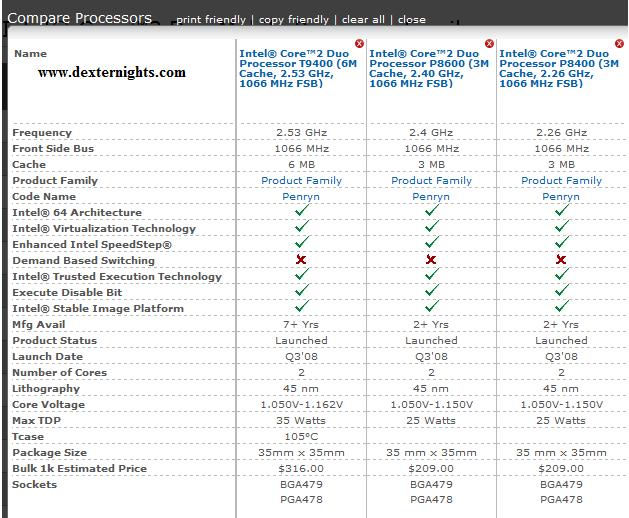The width and height of the screenshot is (629, 518).
Task: Click the Bulk 1k Estimated Price label
Action: pos(79,469)
